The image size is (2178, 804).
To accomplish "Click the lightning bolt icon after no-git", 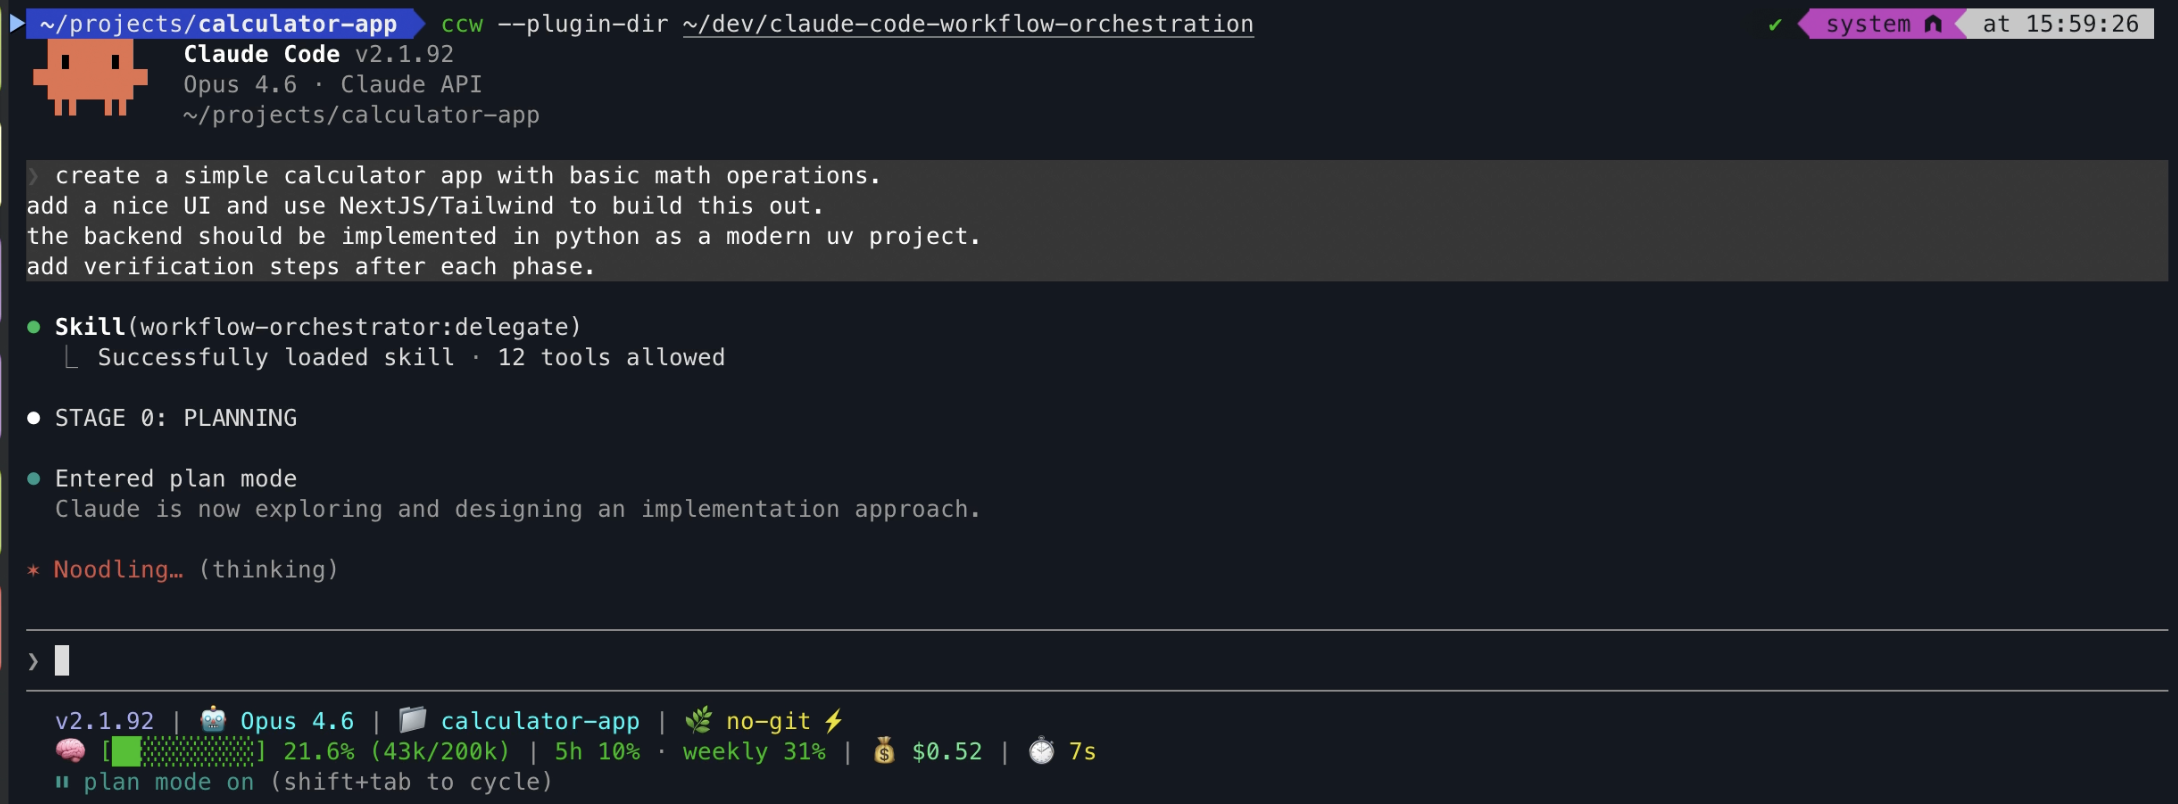I will (833, 721).
